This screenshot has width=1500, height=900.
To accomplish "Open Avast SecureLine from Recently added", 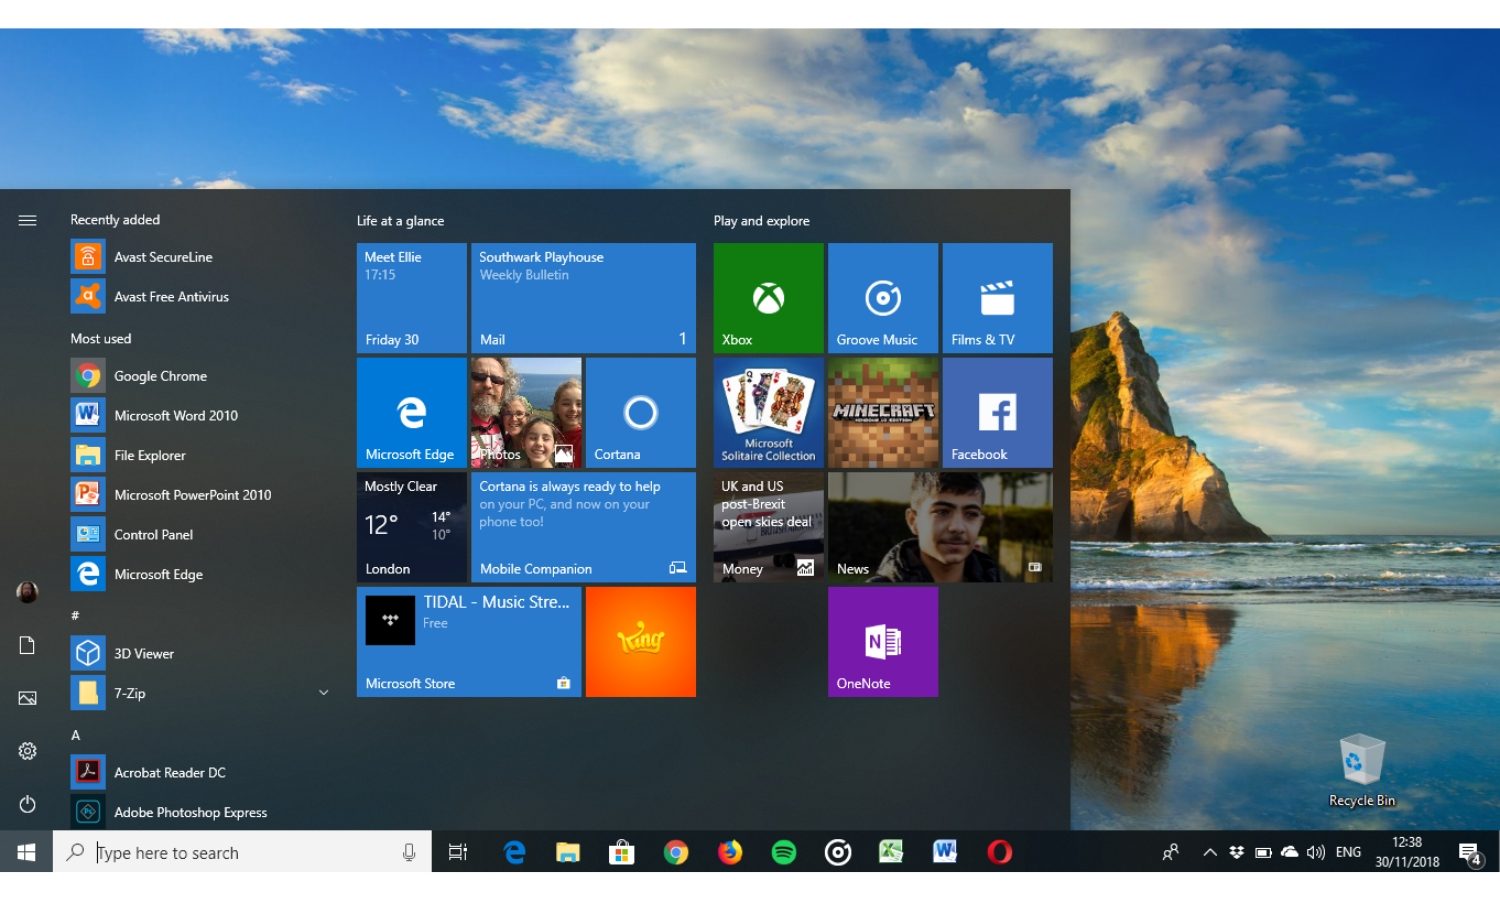I will coord(200,257).
